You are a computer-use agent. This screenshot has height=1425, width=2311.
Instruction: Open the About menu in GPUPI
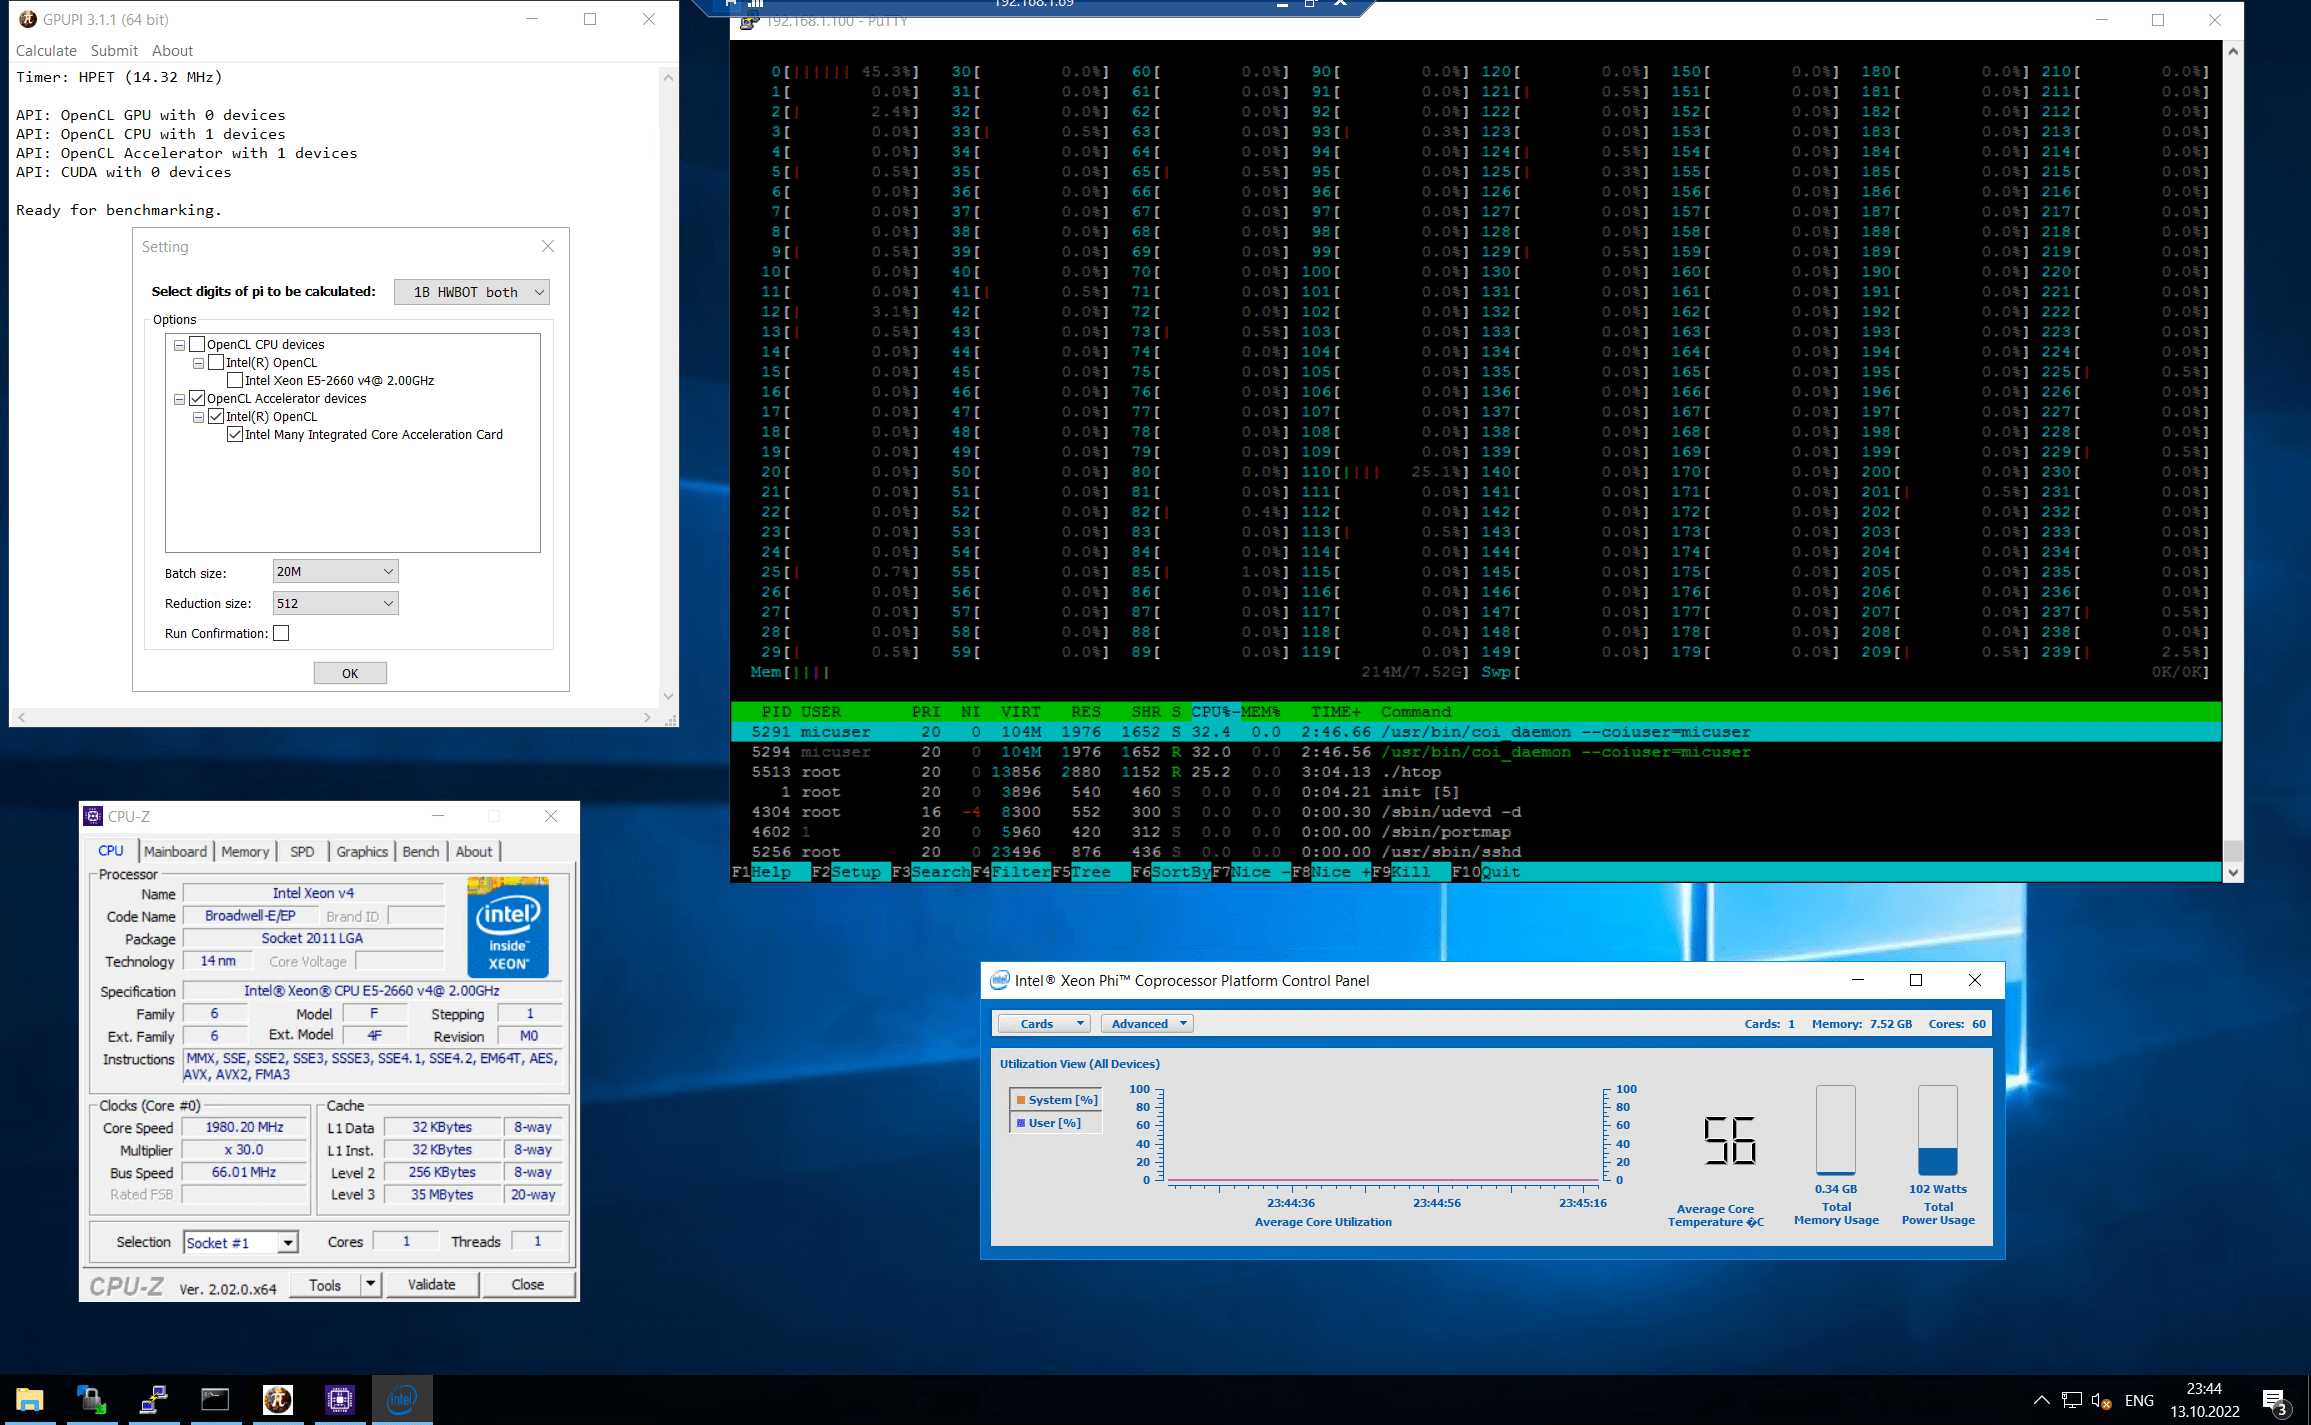tap(172, 50)
